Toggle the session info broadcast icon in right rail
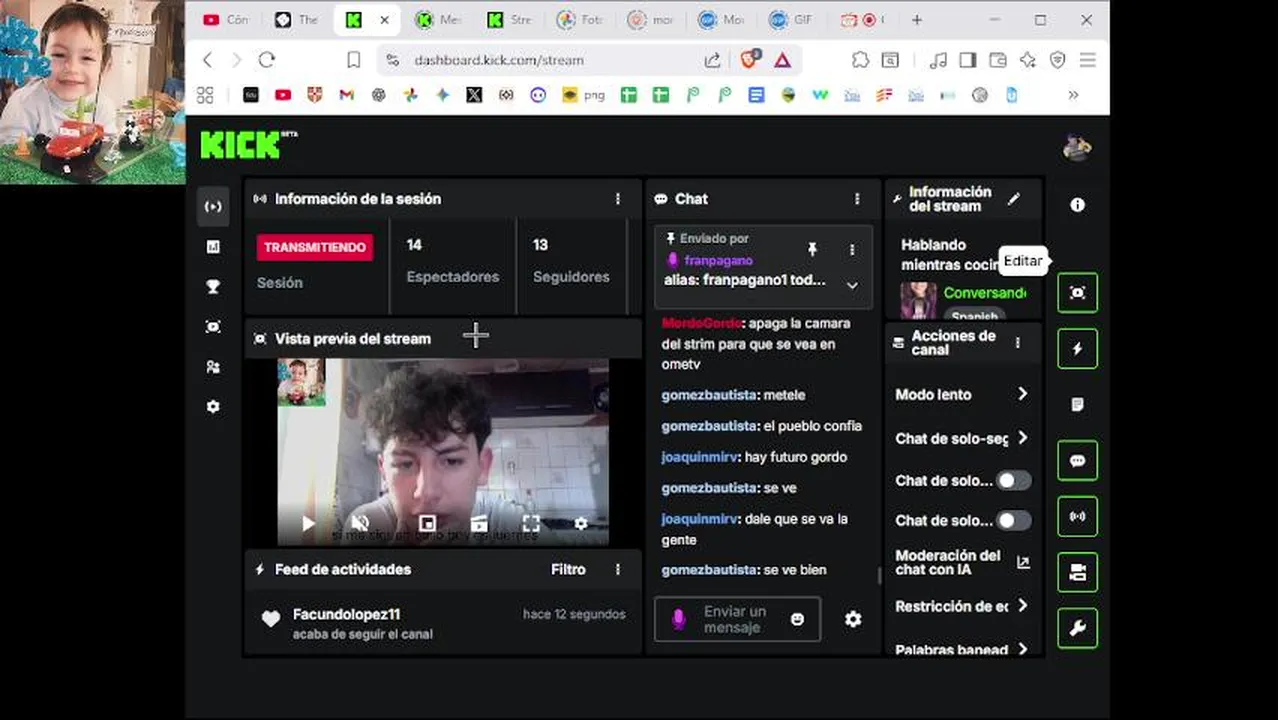Viewport: 1278px width, 720px height. coord(1077,517)
